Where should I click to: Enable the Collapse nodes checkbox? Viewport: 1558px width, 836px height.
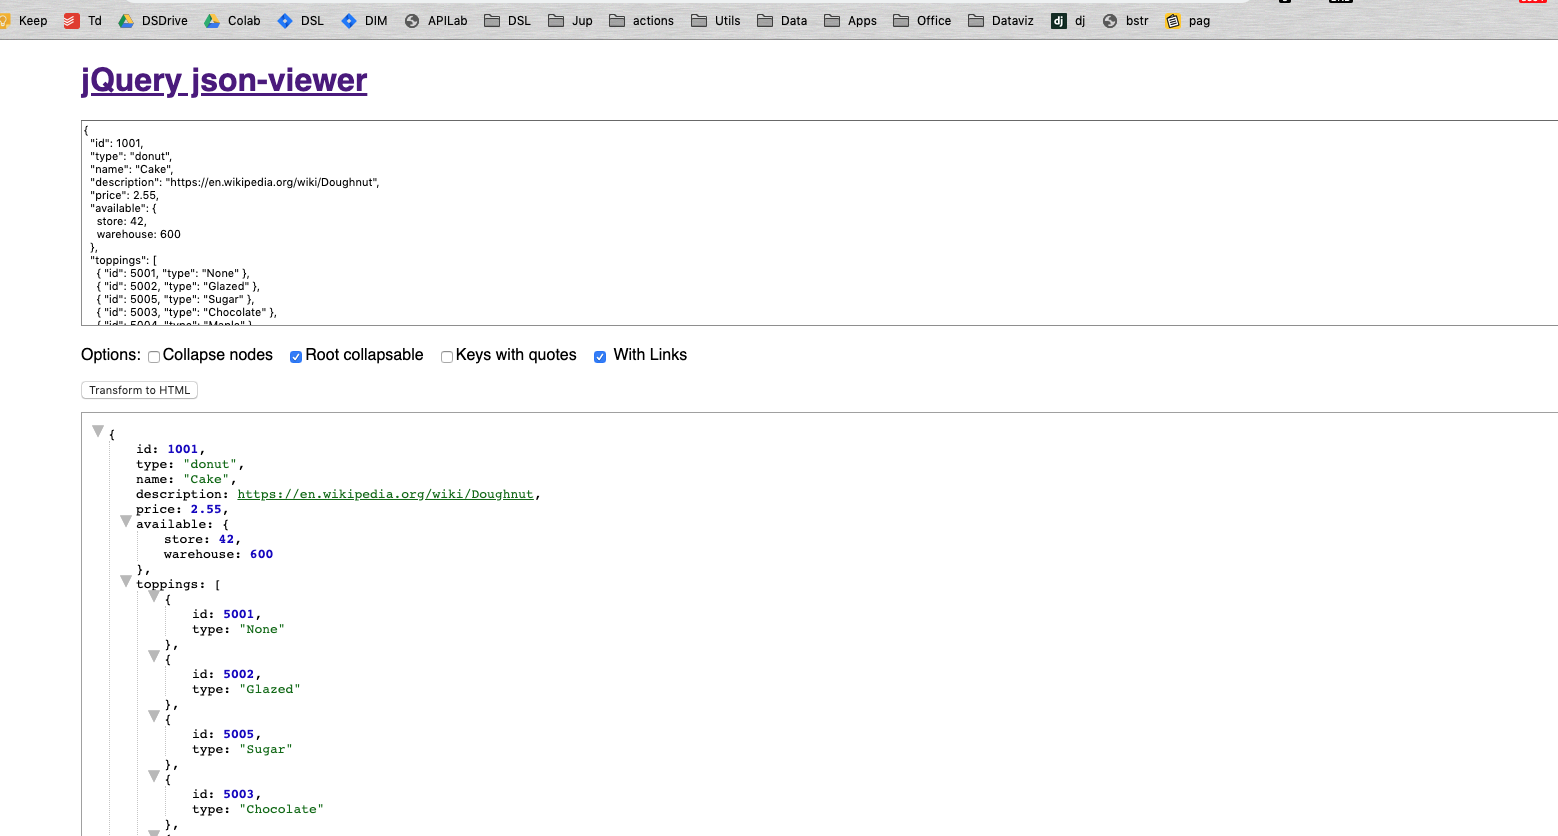click(x=154, y=357)
